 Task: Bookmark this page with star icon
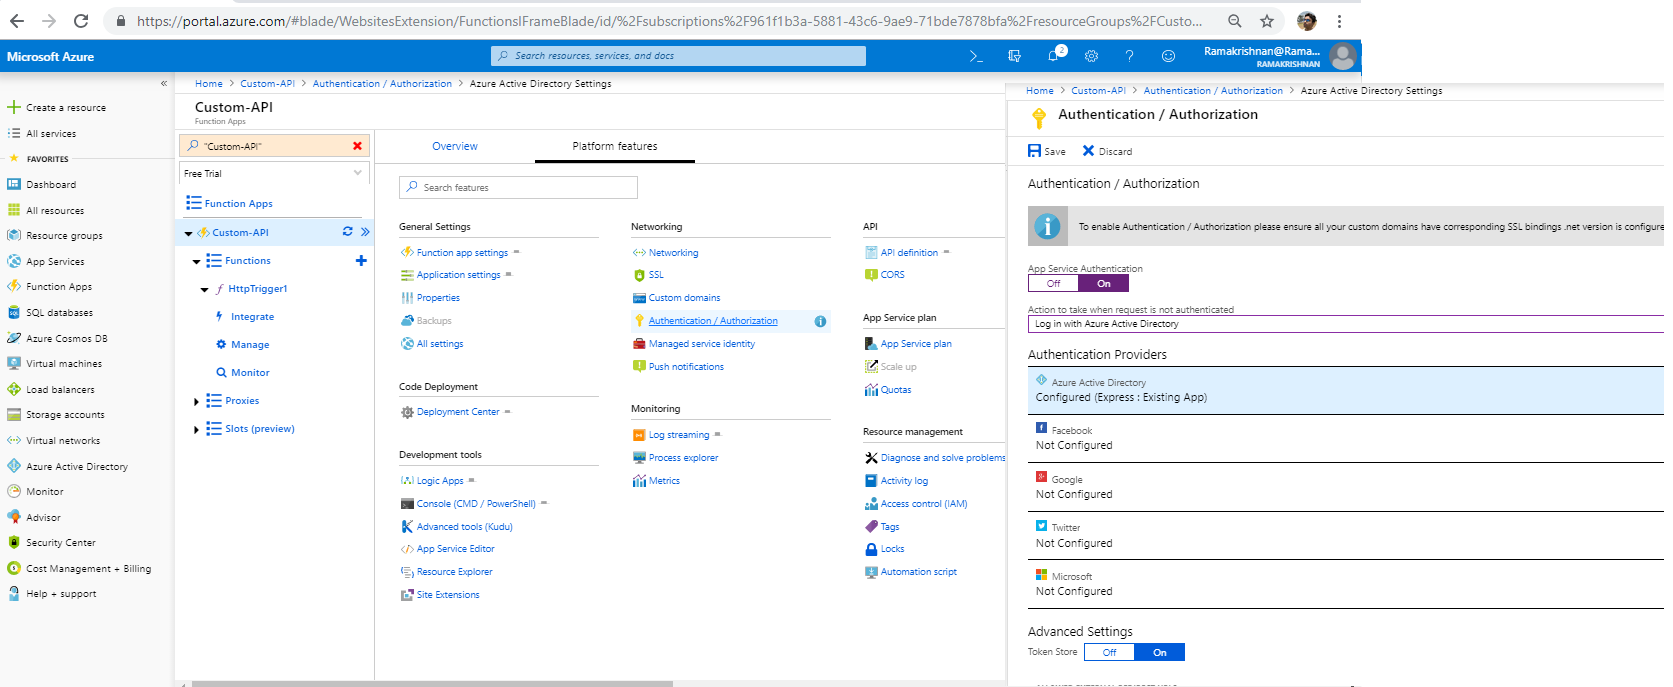point(1267,20)
